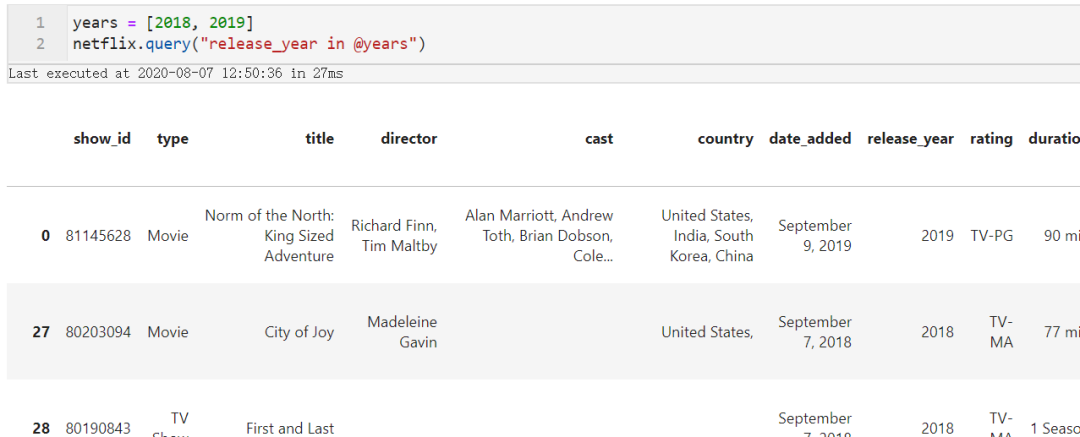Click the cast column header
This screenshot has height=437, width=1080.
tap(599, 139)
